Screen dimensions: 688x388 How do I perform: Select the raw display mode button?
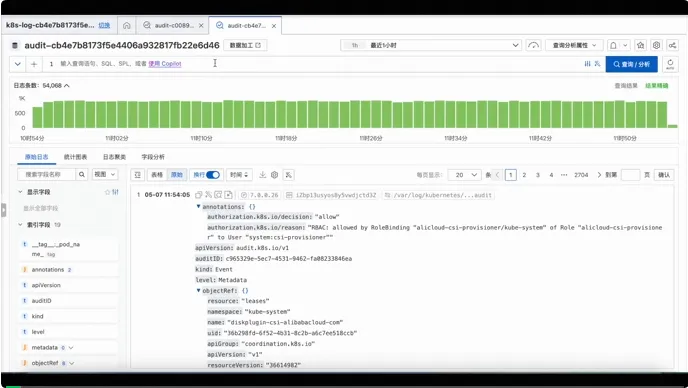(177, 175)
